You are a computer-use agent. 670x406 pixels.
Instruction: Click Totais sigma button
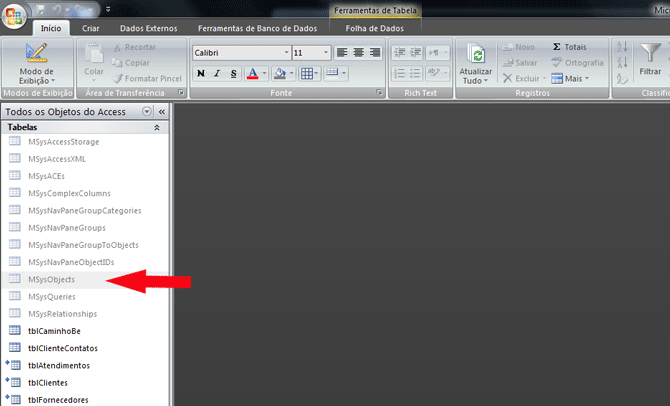click(570, 47)
